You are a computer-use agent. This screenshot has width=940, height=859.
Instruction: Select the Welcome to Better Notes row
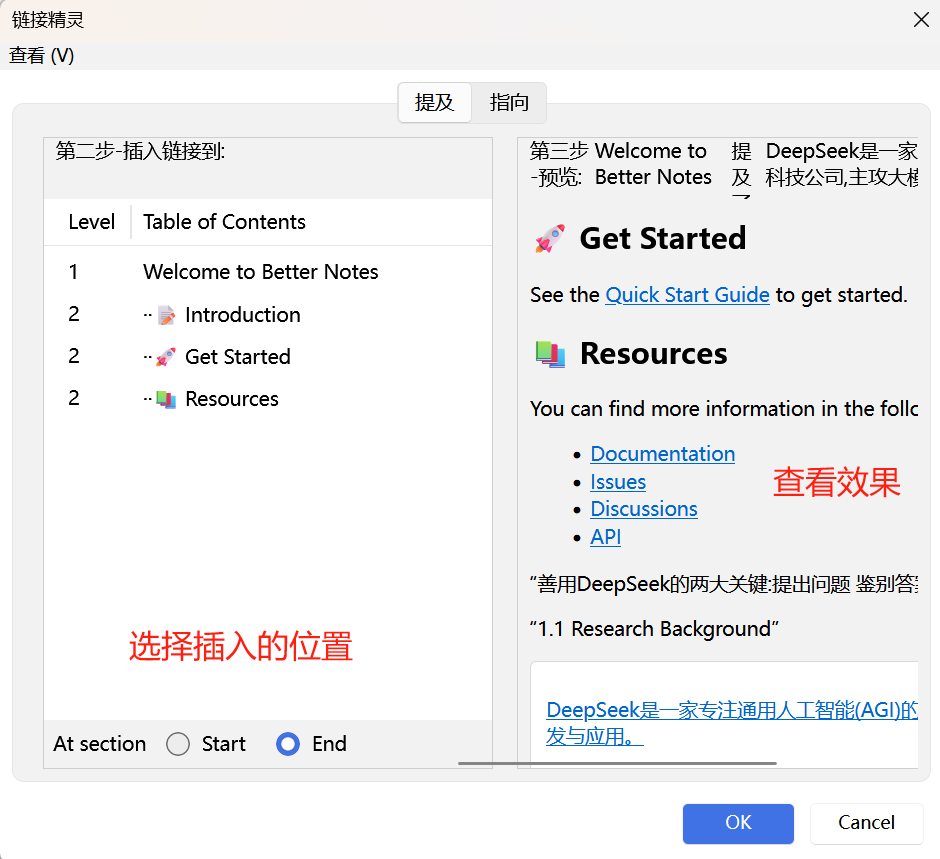[x=268, y=272]
